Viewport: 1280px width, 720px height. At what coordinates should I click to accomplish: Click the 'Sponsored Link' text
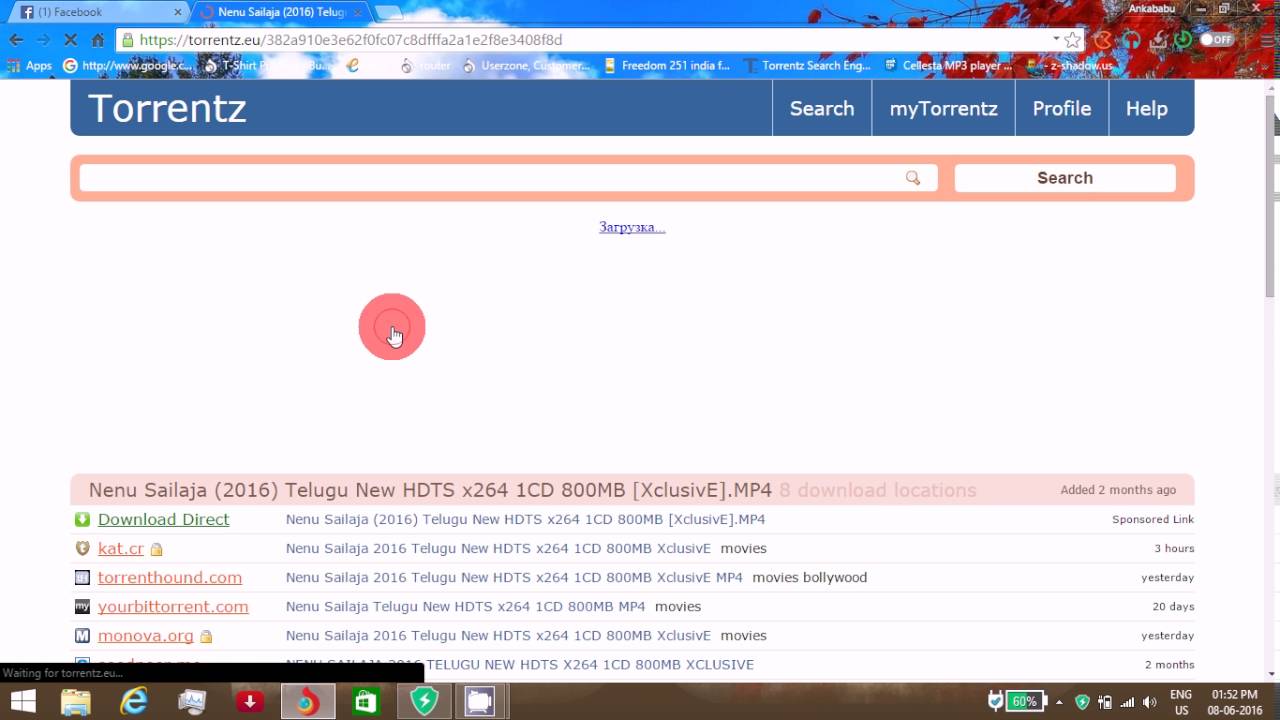click(1153, 519)
